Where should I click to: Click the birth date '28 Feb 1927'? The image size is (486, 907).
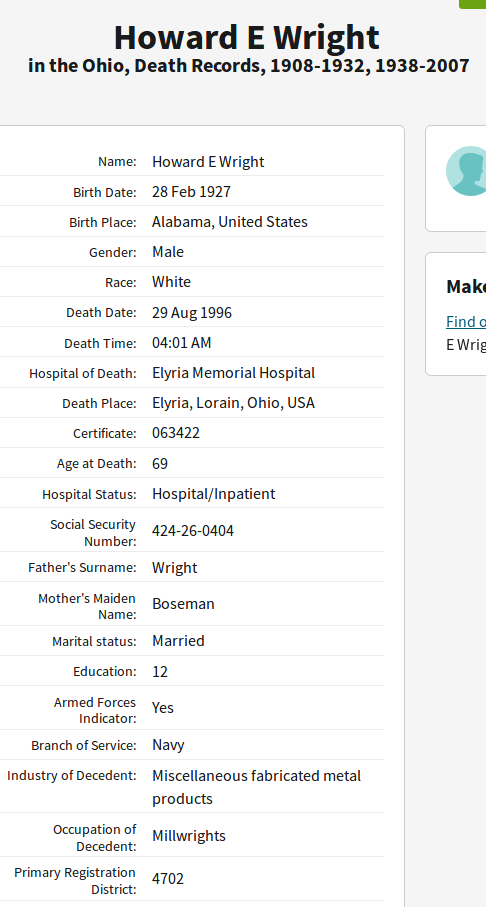[192, 191]
